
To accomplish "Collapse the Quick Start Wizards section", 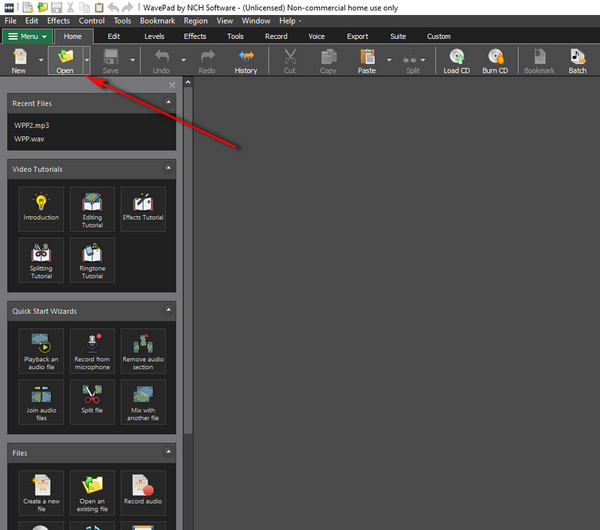I will tap(168, 310).
